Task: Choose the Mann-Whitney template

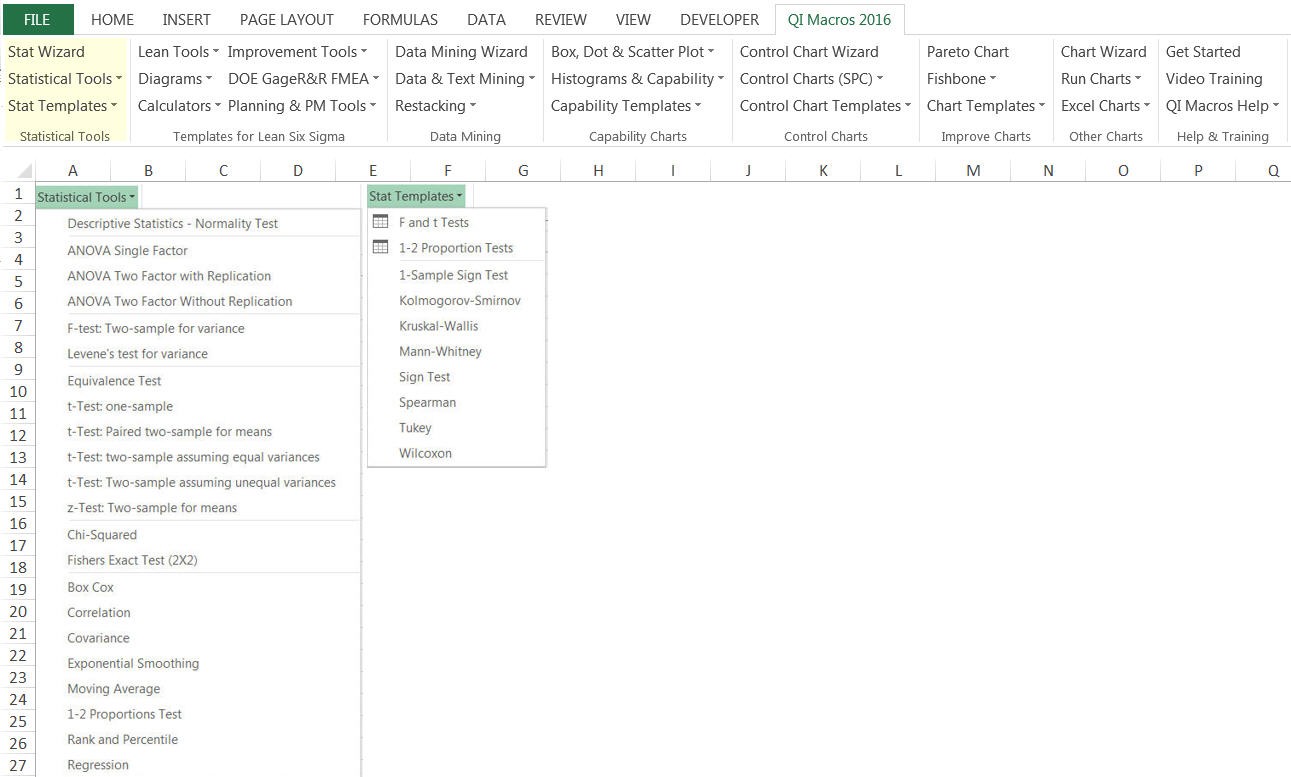Action: tap(440, 351)
